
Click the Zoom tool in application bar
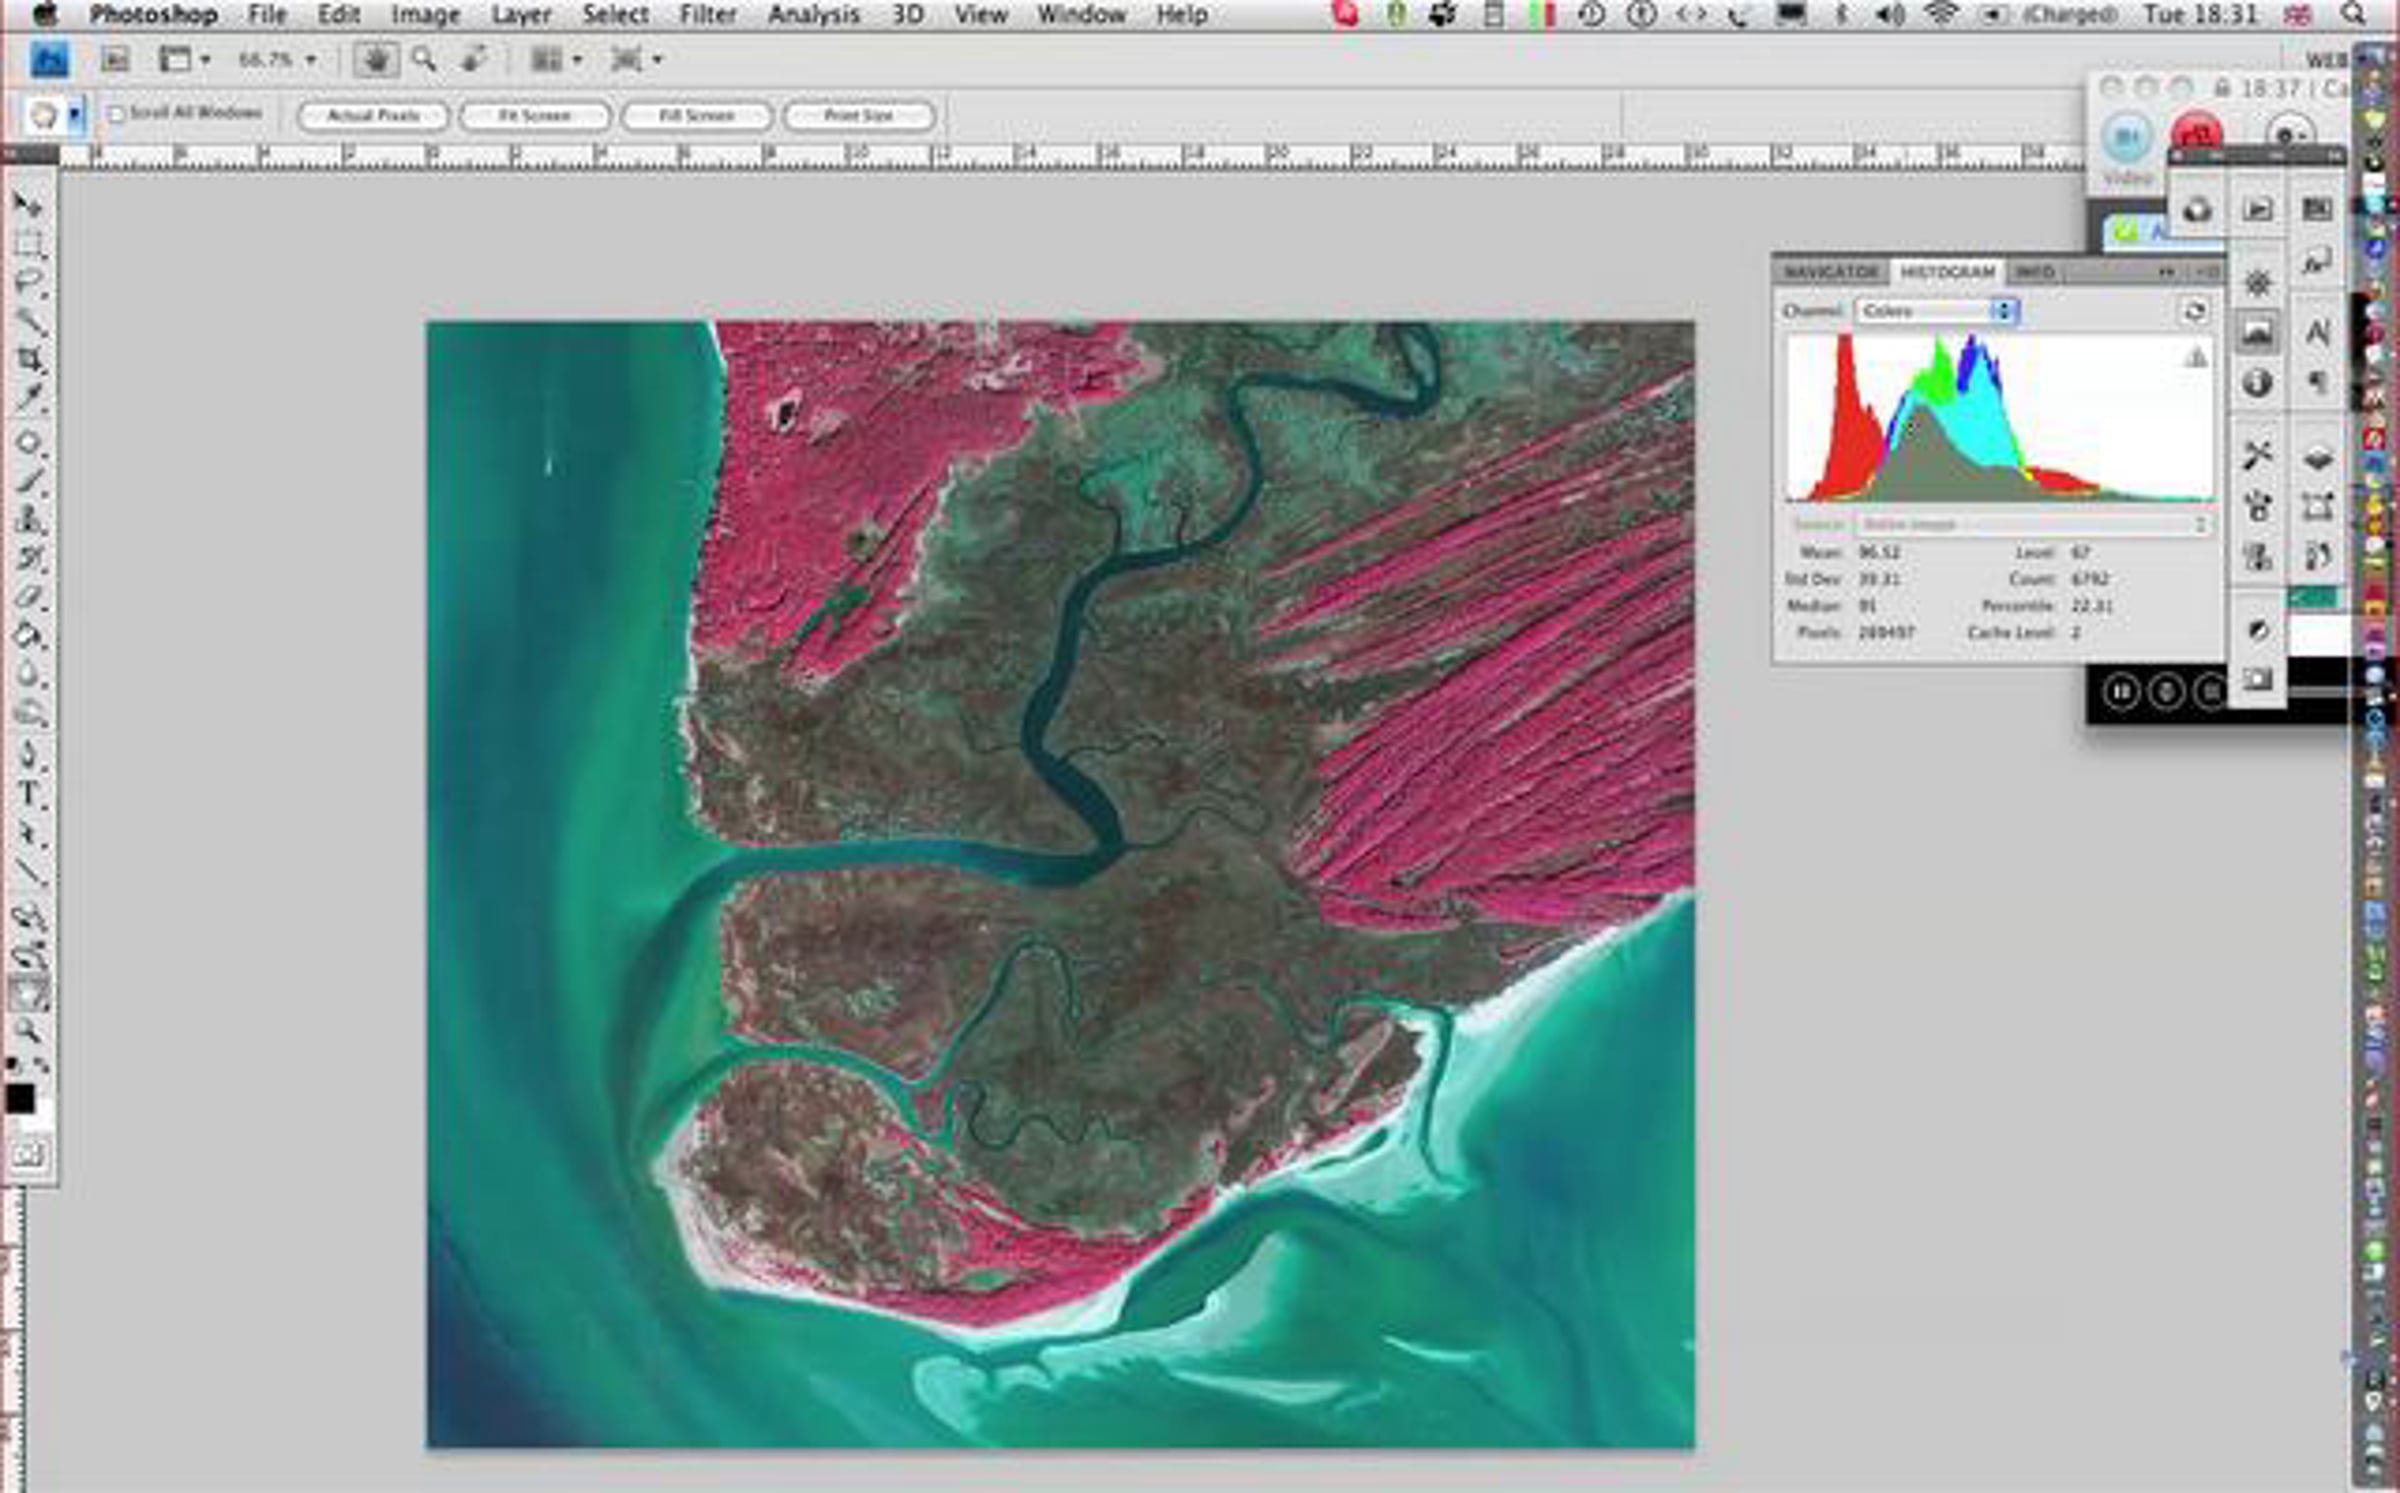(424, 60)
